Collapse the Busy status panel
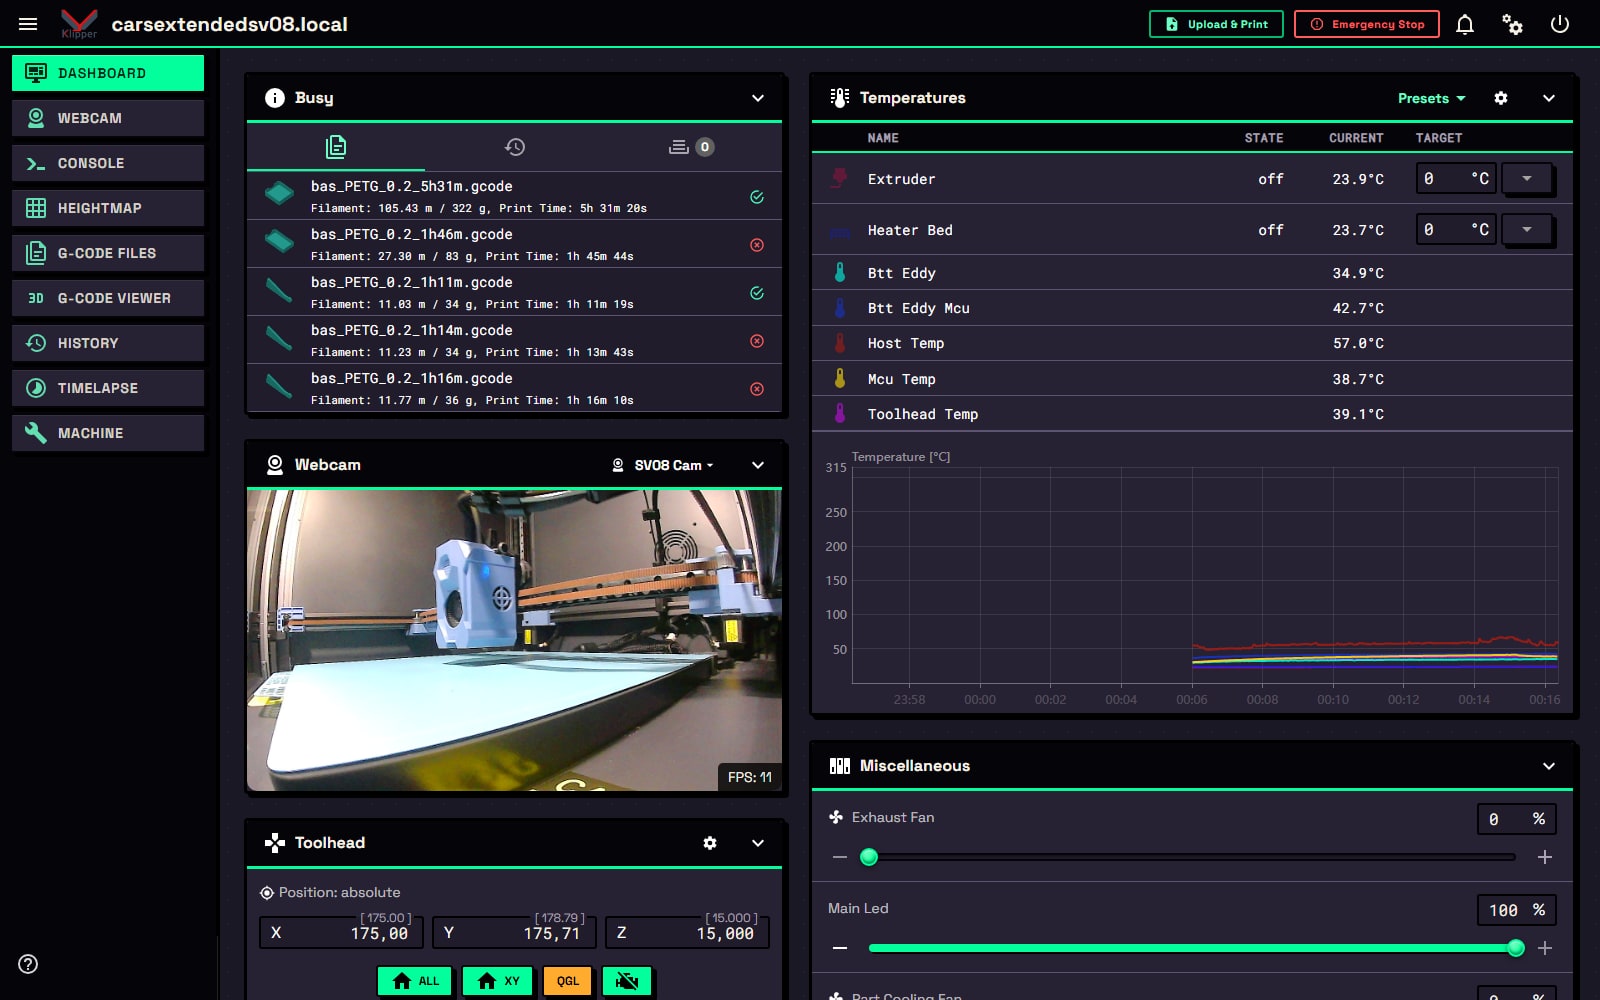The height and width of the screenshot is (1000, 1600). pos(758,98)
